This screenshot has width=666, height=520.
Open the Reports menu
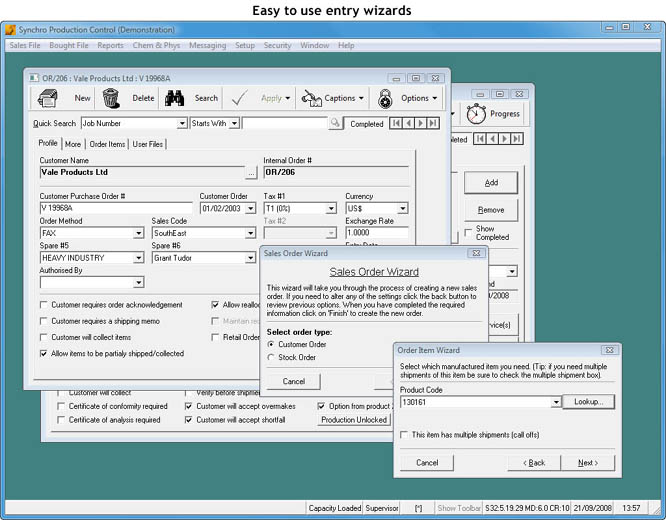110,45
